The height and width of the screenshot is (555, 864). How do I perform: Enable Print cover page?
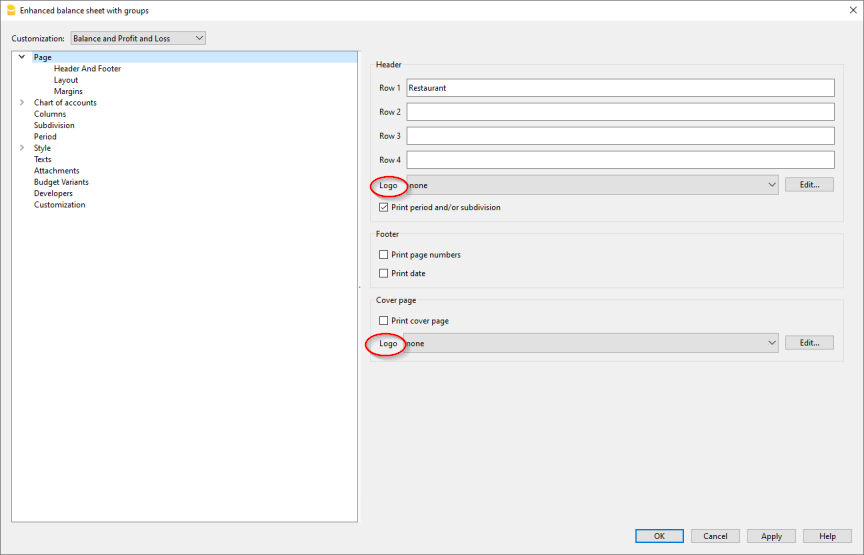[384, 321]
